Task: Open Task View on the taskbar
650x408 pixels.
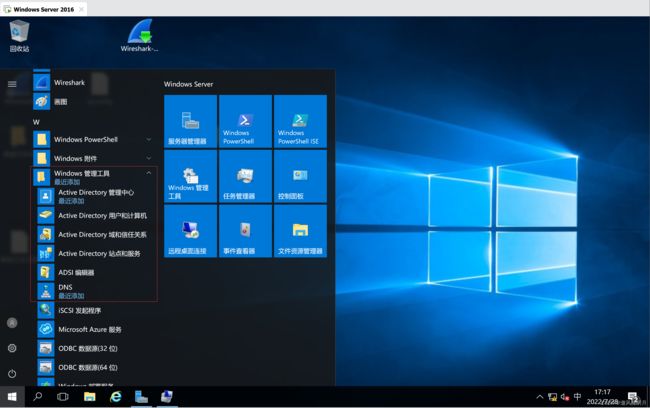Action: (63, 397)
